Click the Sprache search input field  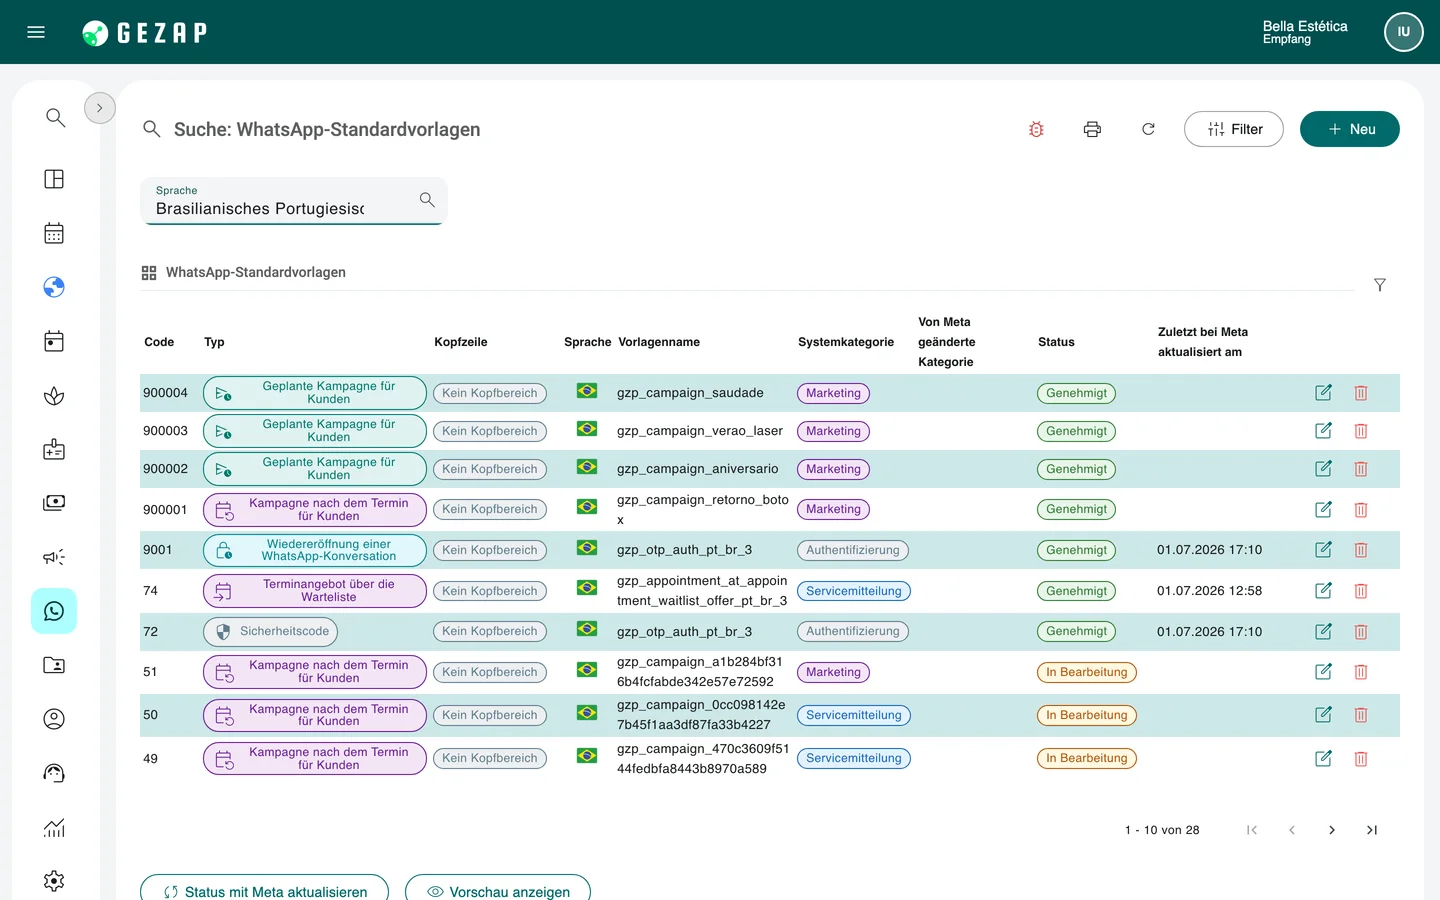click(x=294, y=201)
